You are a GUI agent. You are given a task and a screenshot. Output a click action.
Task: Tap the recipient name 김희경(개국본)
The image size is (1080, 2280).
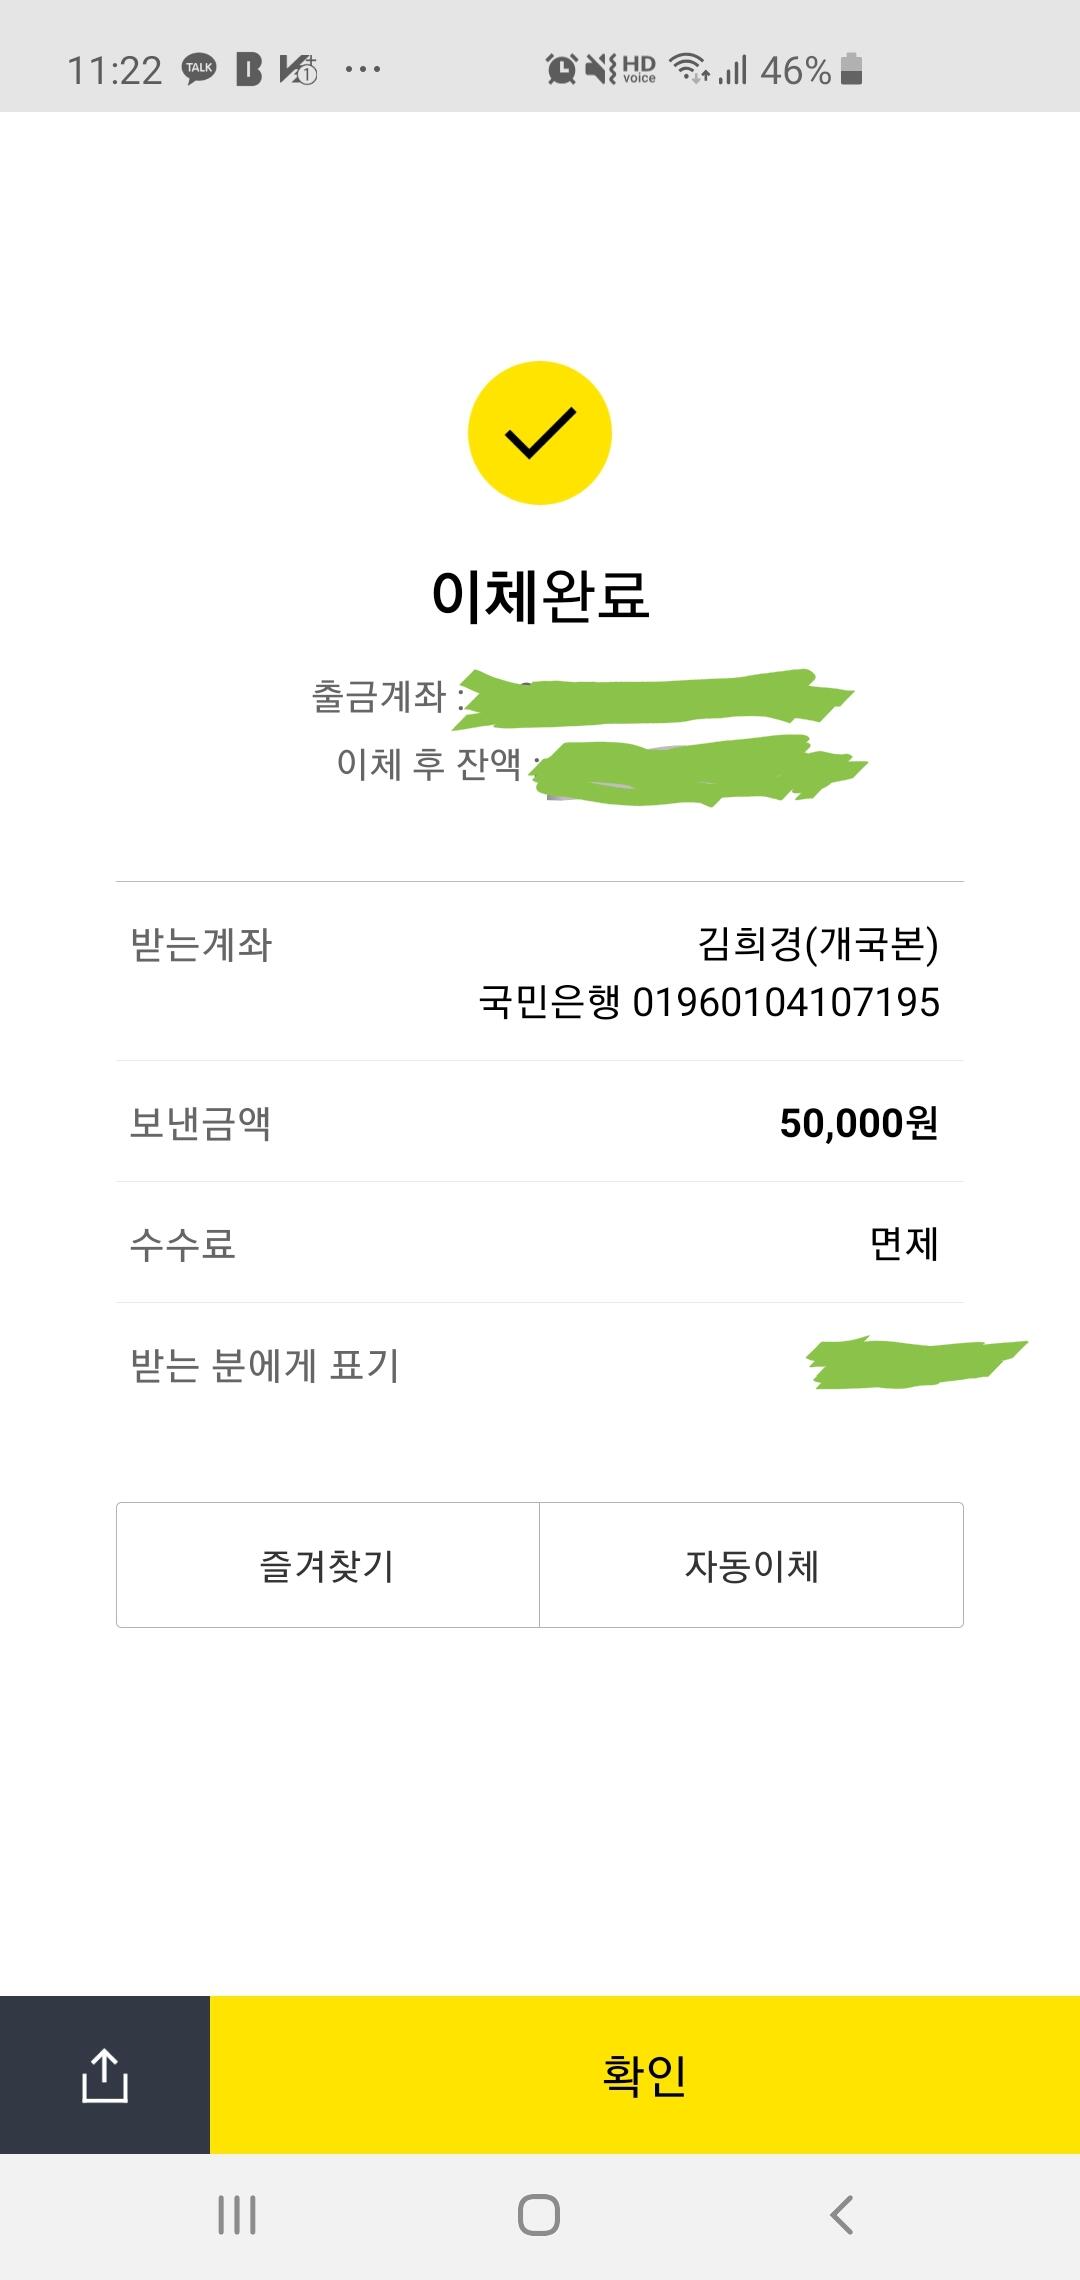(x=818, y=943)
